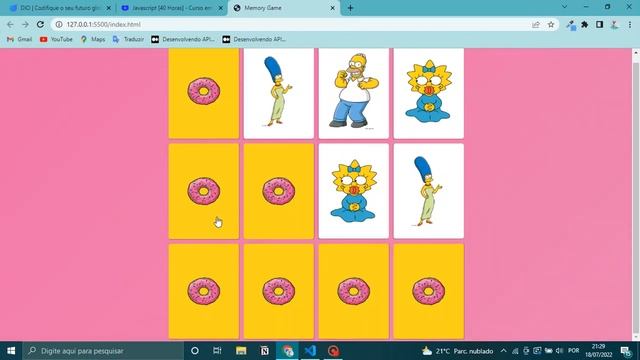Viewport: 640px width, 360px height.
Task: Change the POR input language
Action: [573, 351]
